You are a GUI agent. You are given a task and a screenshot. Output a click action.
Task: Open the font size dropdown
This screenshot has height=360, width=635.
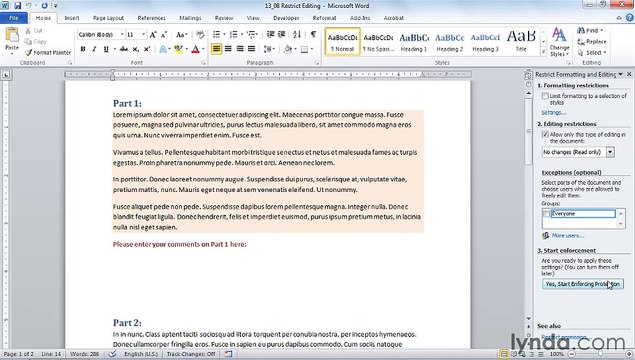[143, 35]
